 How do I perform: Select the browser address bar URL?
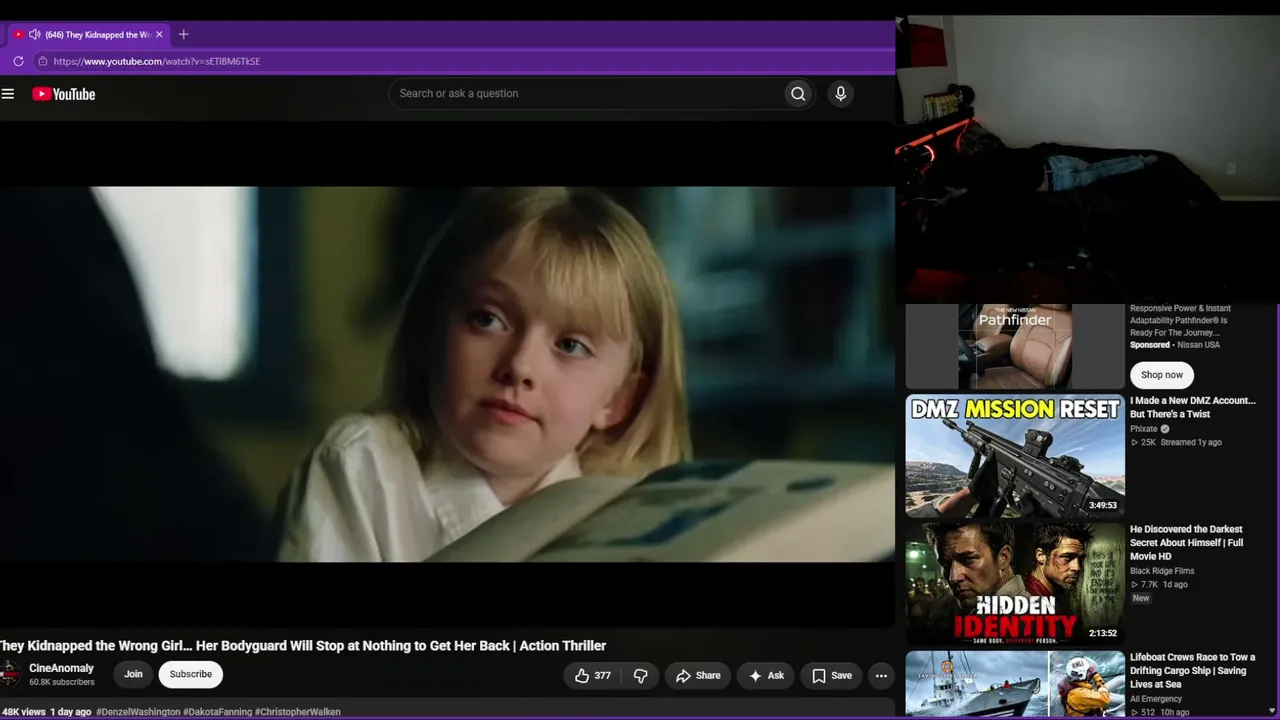pos(157,61)
